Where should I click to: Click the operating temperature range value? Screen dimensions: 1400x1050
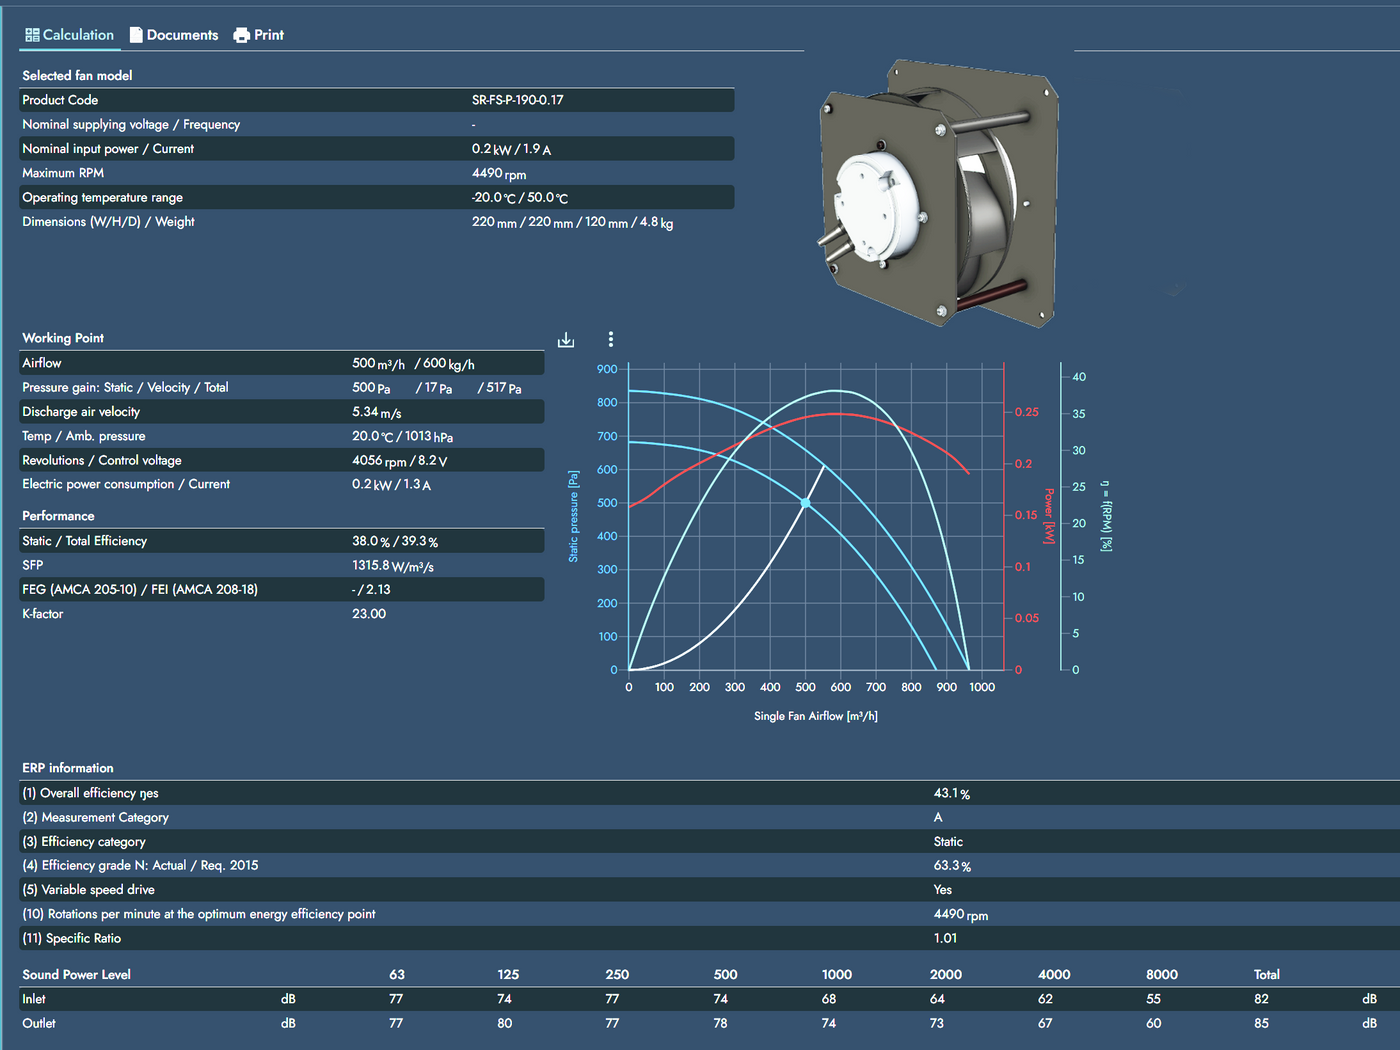[520, 198]
